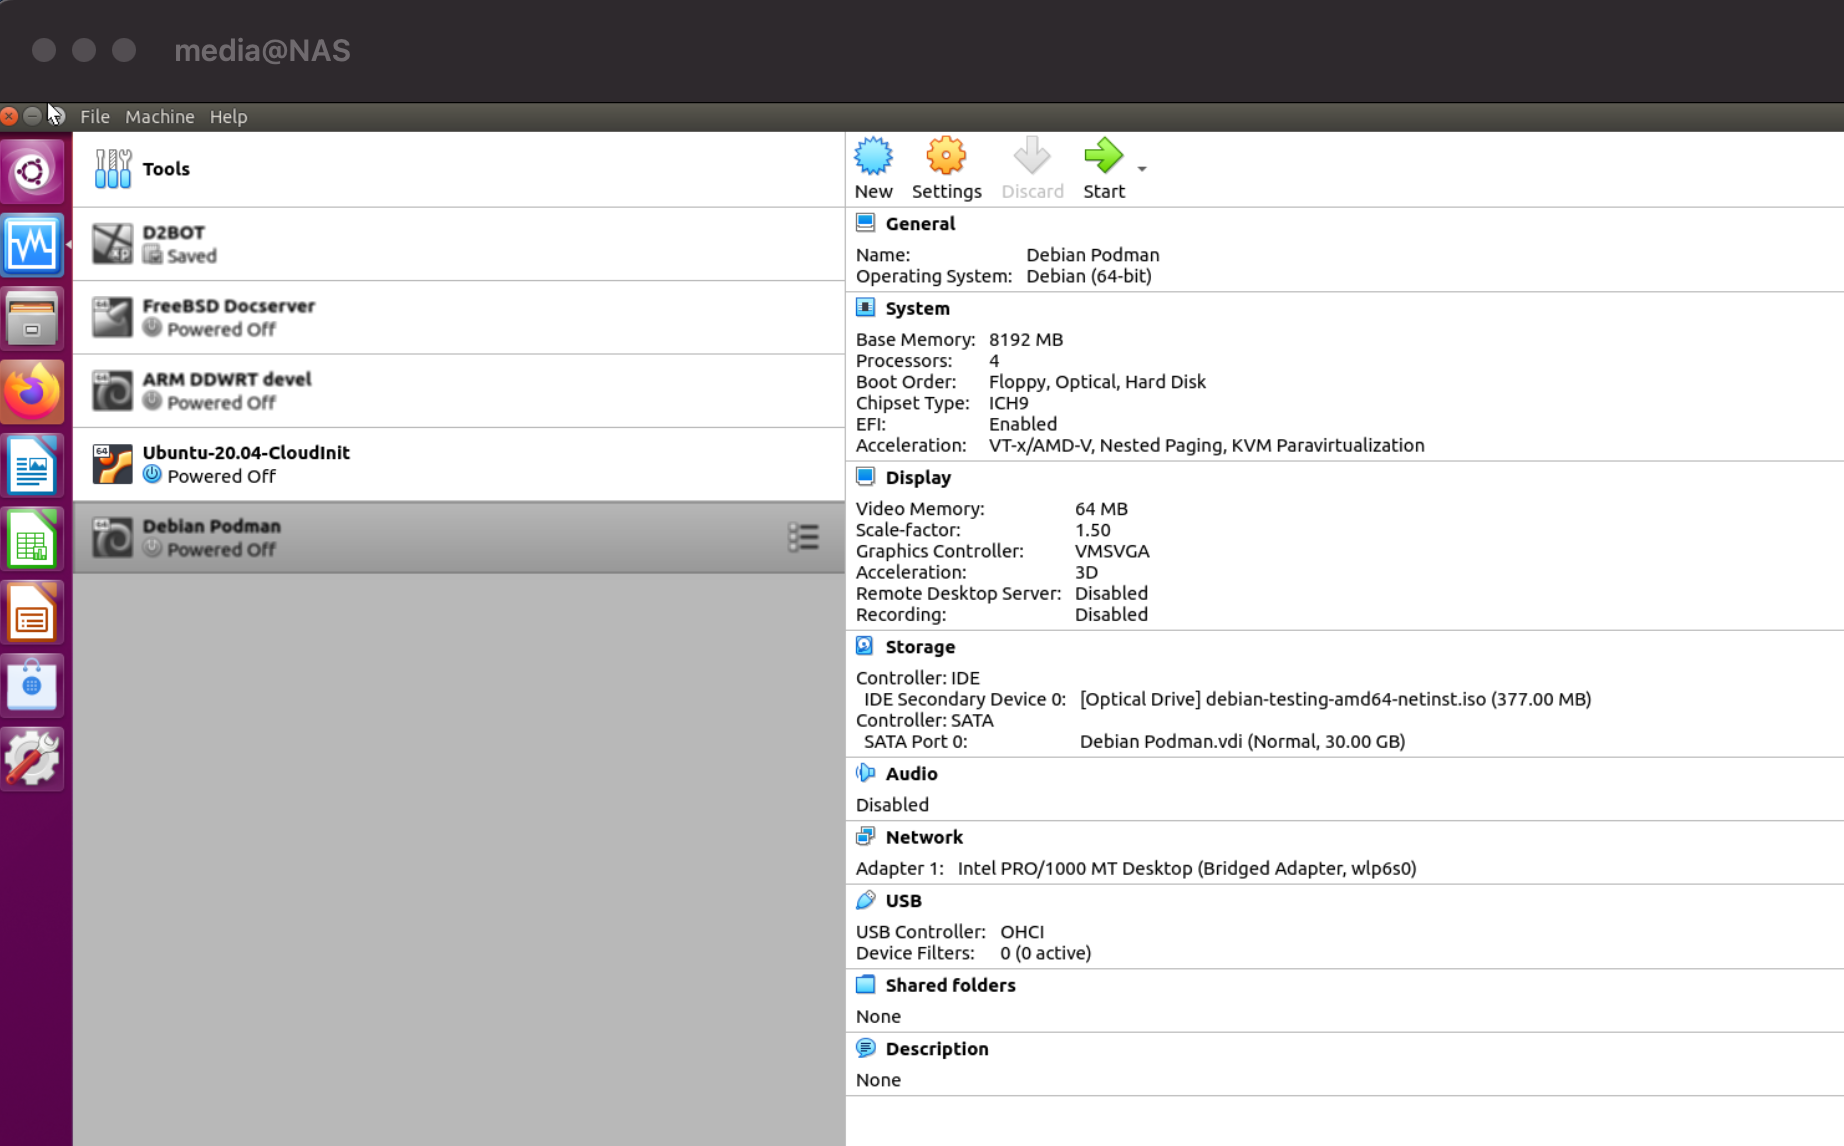Select the Ubuntu-20.04-CloudInit machine
The width and height of the screenshot is (1844, 1146).
[x=459, y=464]
